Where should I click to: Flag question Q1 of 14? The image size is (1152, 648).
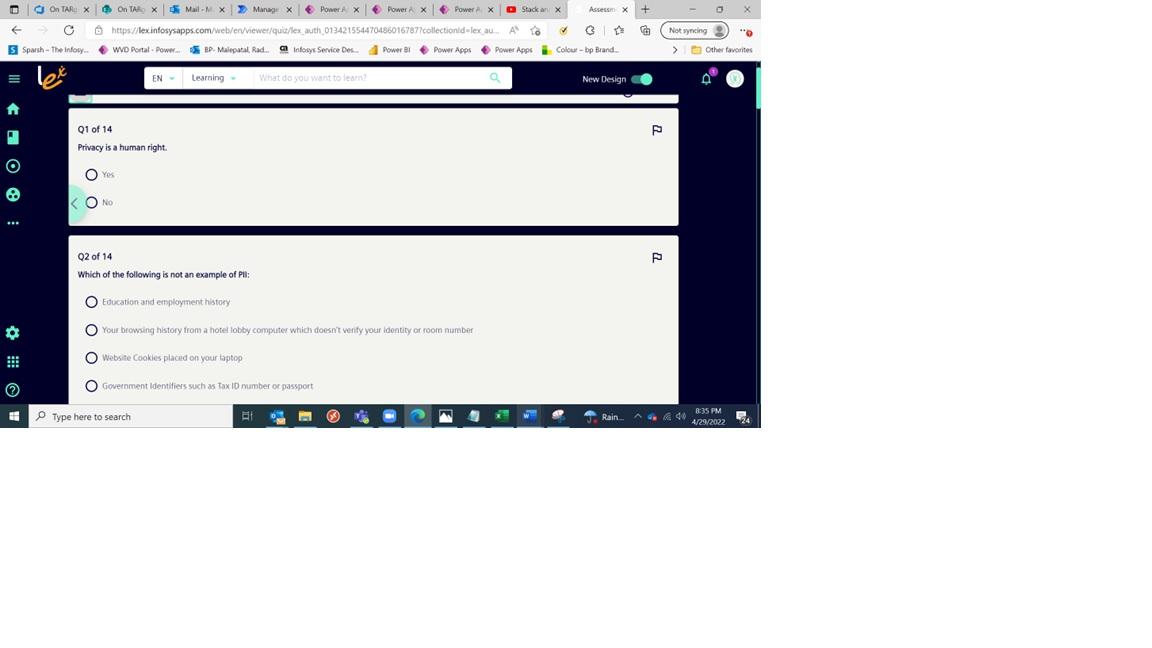tap(657, 129)
